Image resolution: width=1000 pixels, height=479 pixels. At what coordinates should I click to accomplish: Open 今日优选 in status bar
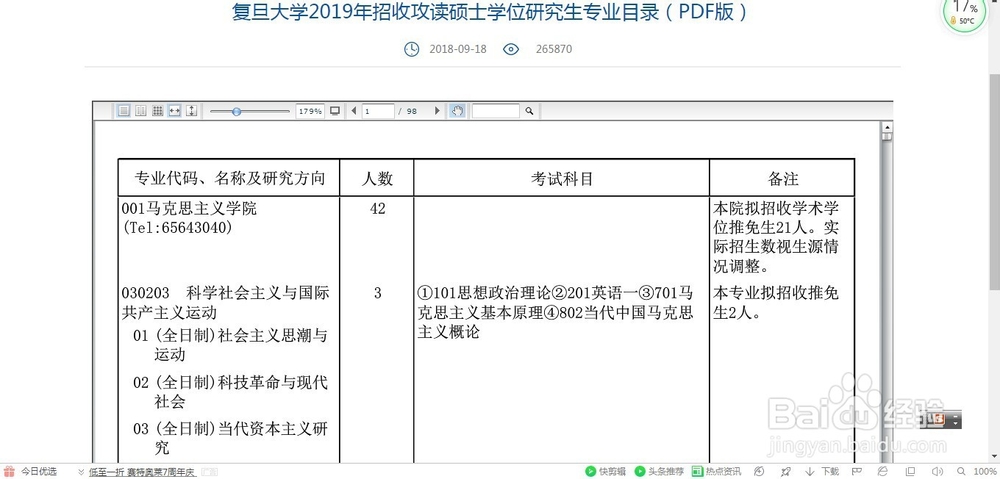coord(39,472)
